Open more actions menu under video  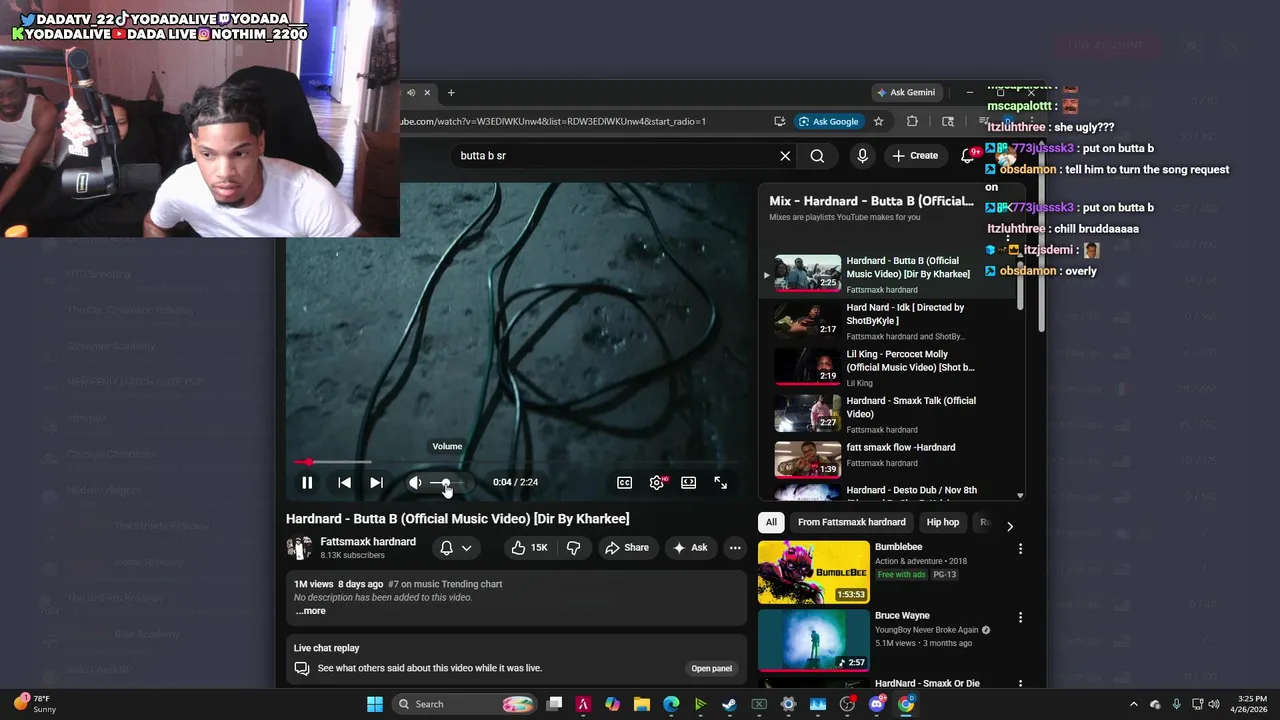[x=735, y=548]
